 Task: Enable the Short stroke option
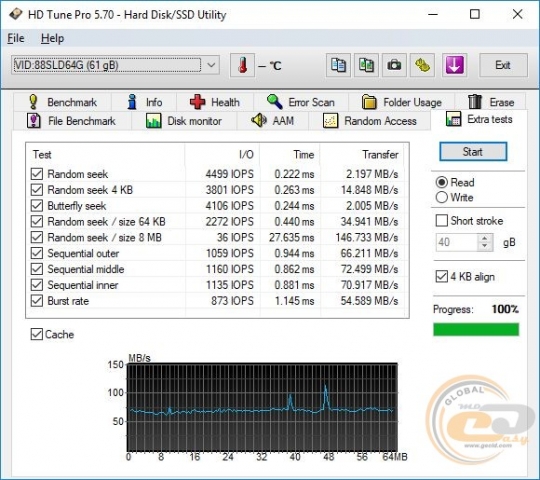tap(442, 220)
